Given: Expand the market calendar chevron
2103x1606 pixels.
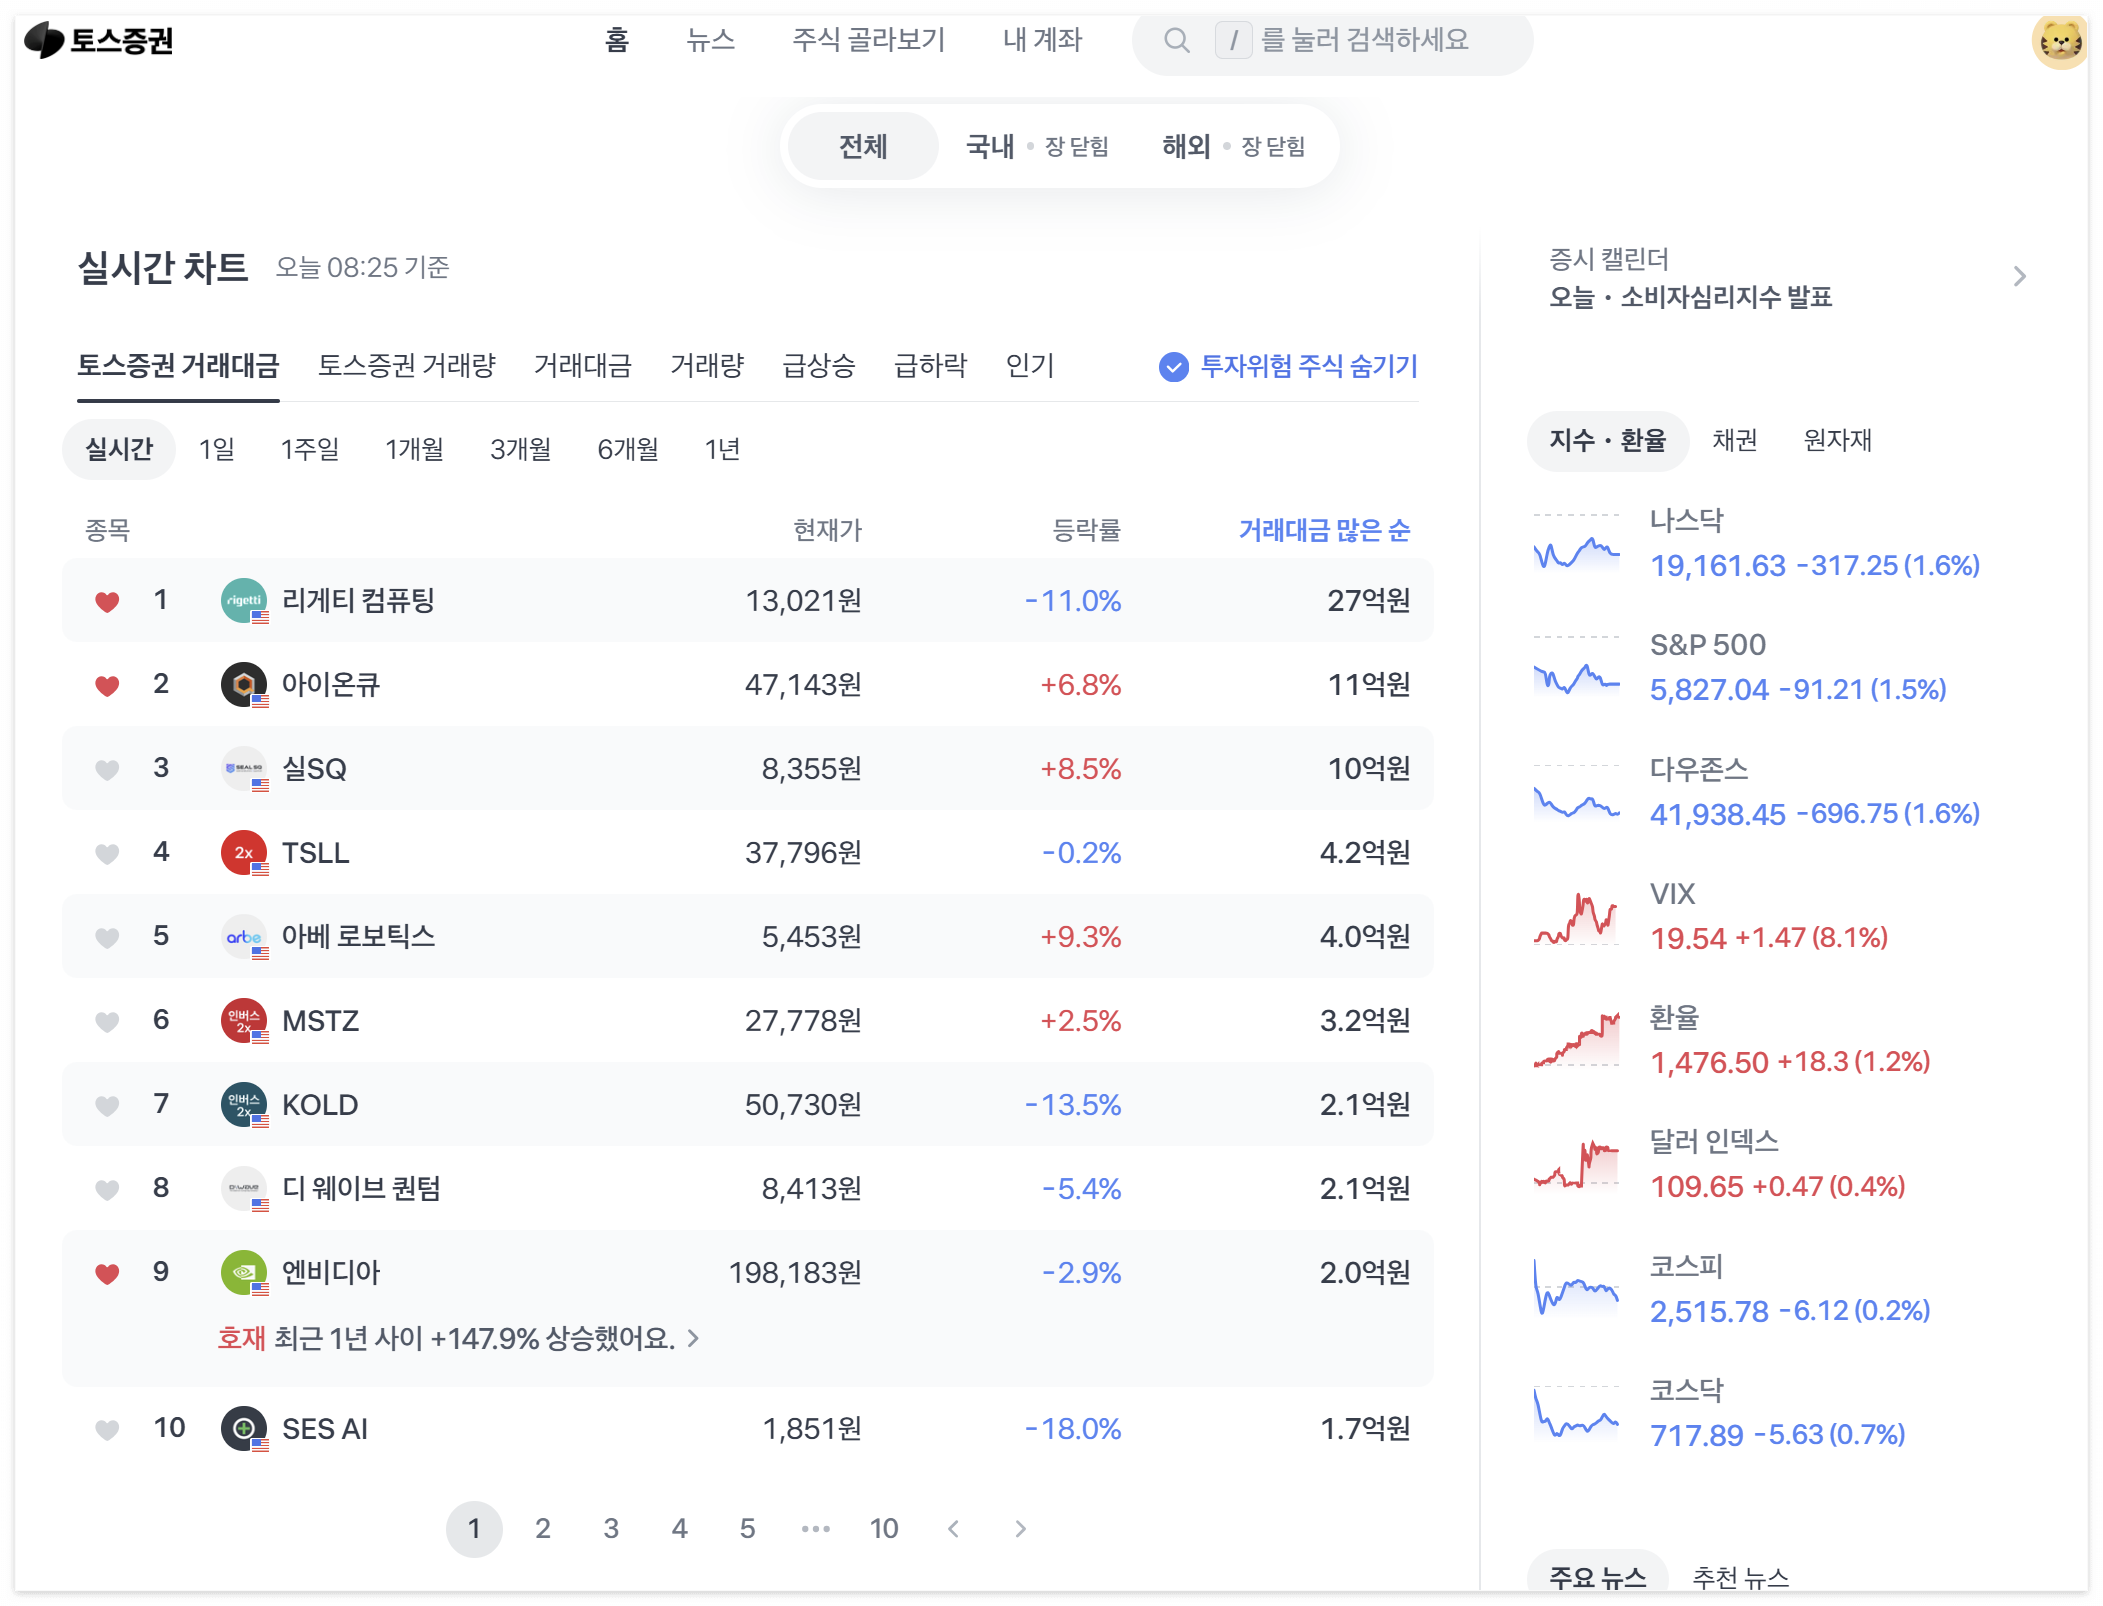Looking at the screenshot, I should pos(2019,276).
